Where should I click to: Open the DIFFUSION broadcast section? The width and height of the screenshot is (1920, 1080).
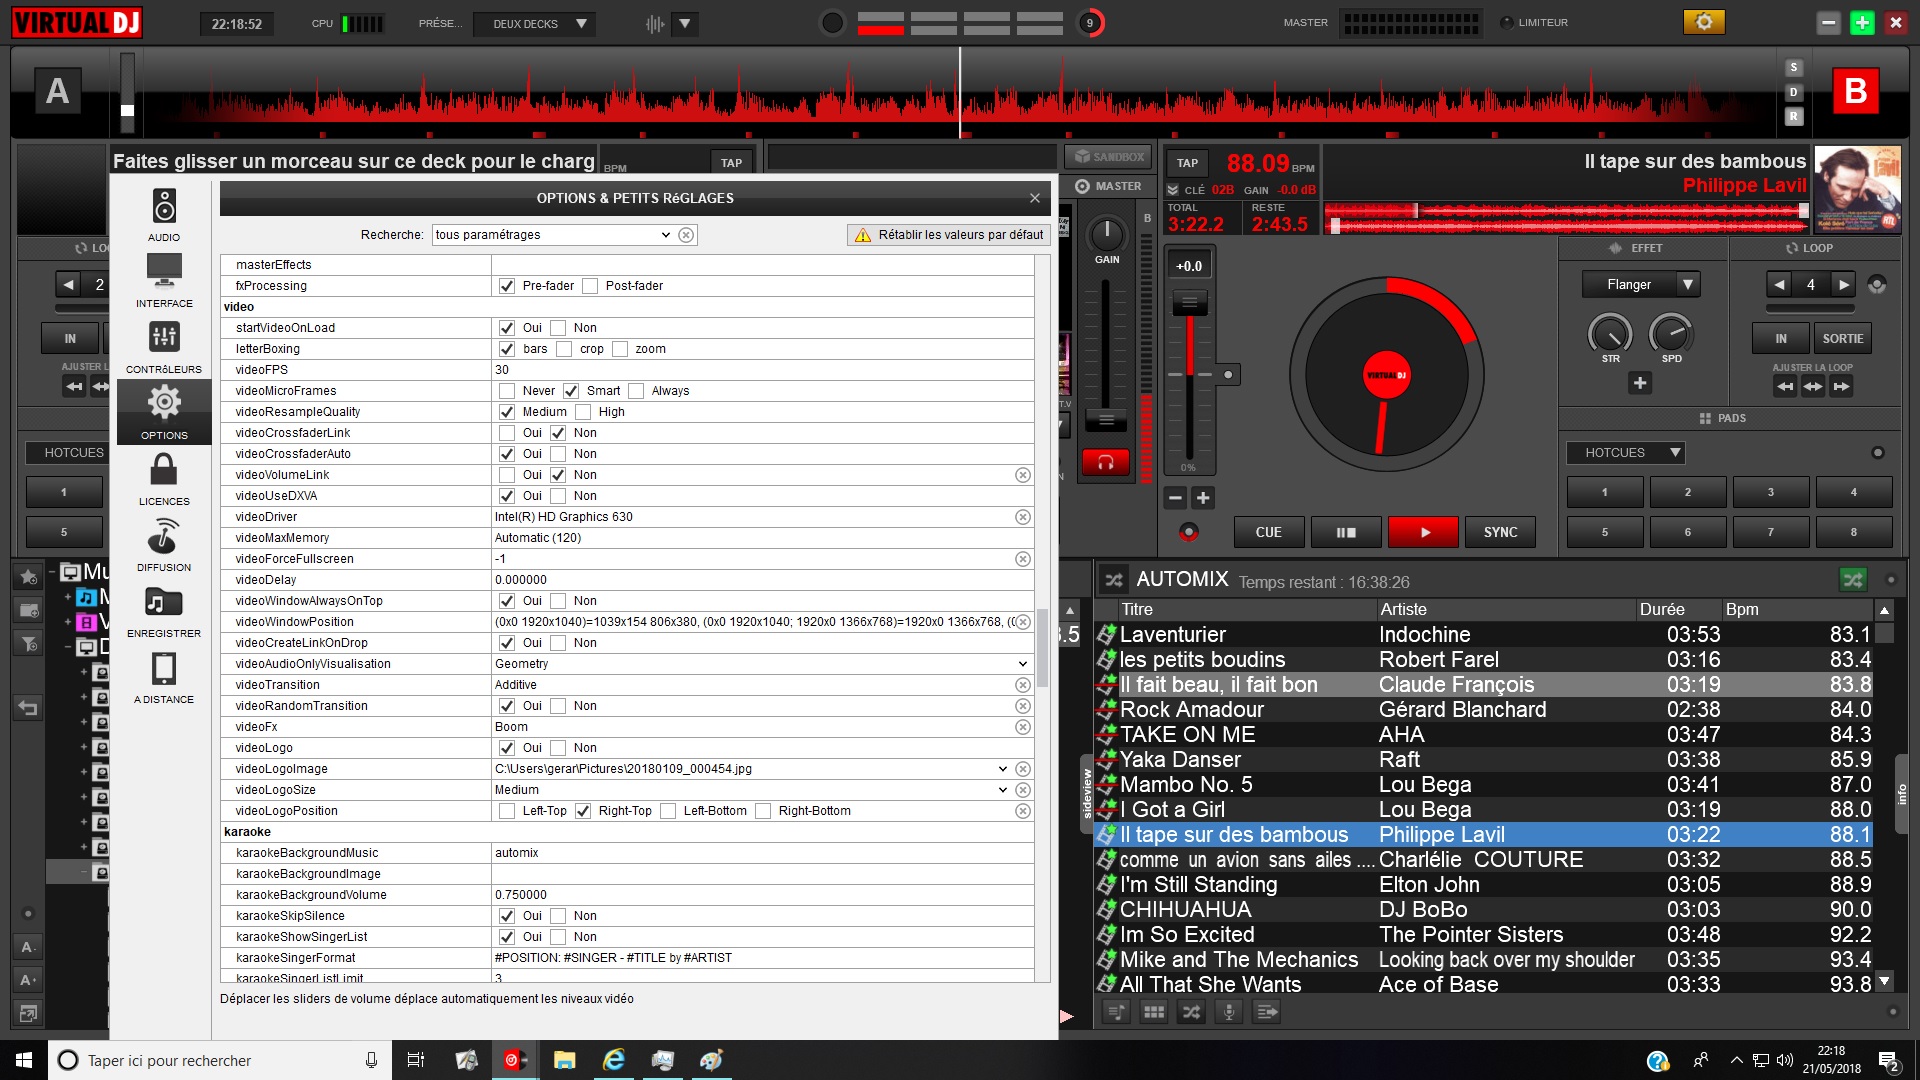tap(164, 544)
